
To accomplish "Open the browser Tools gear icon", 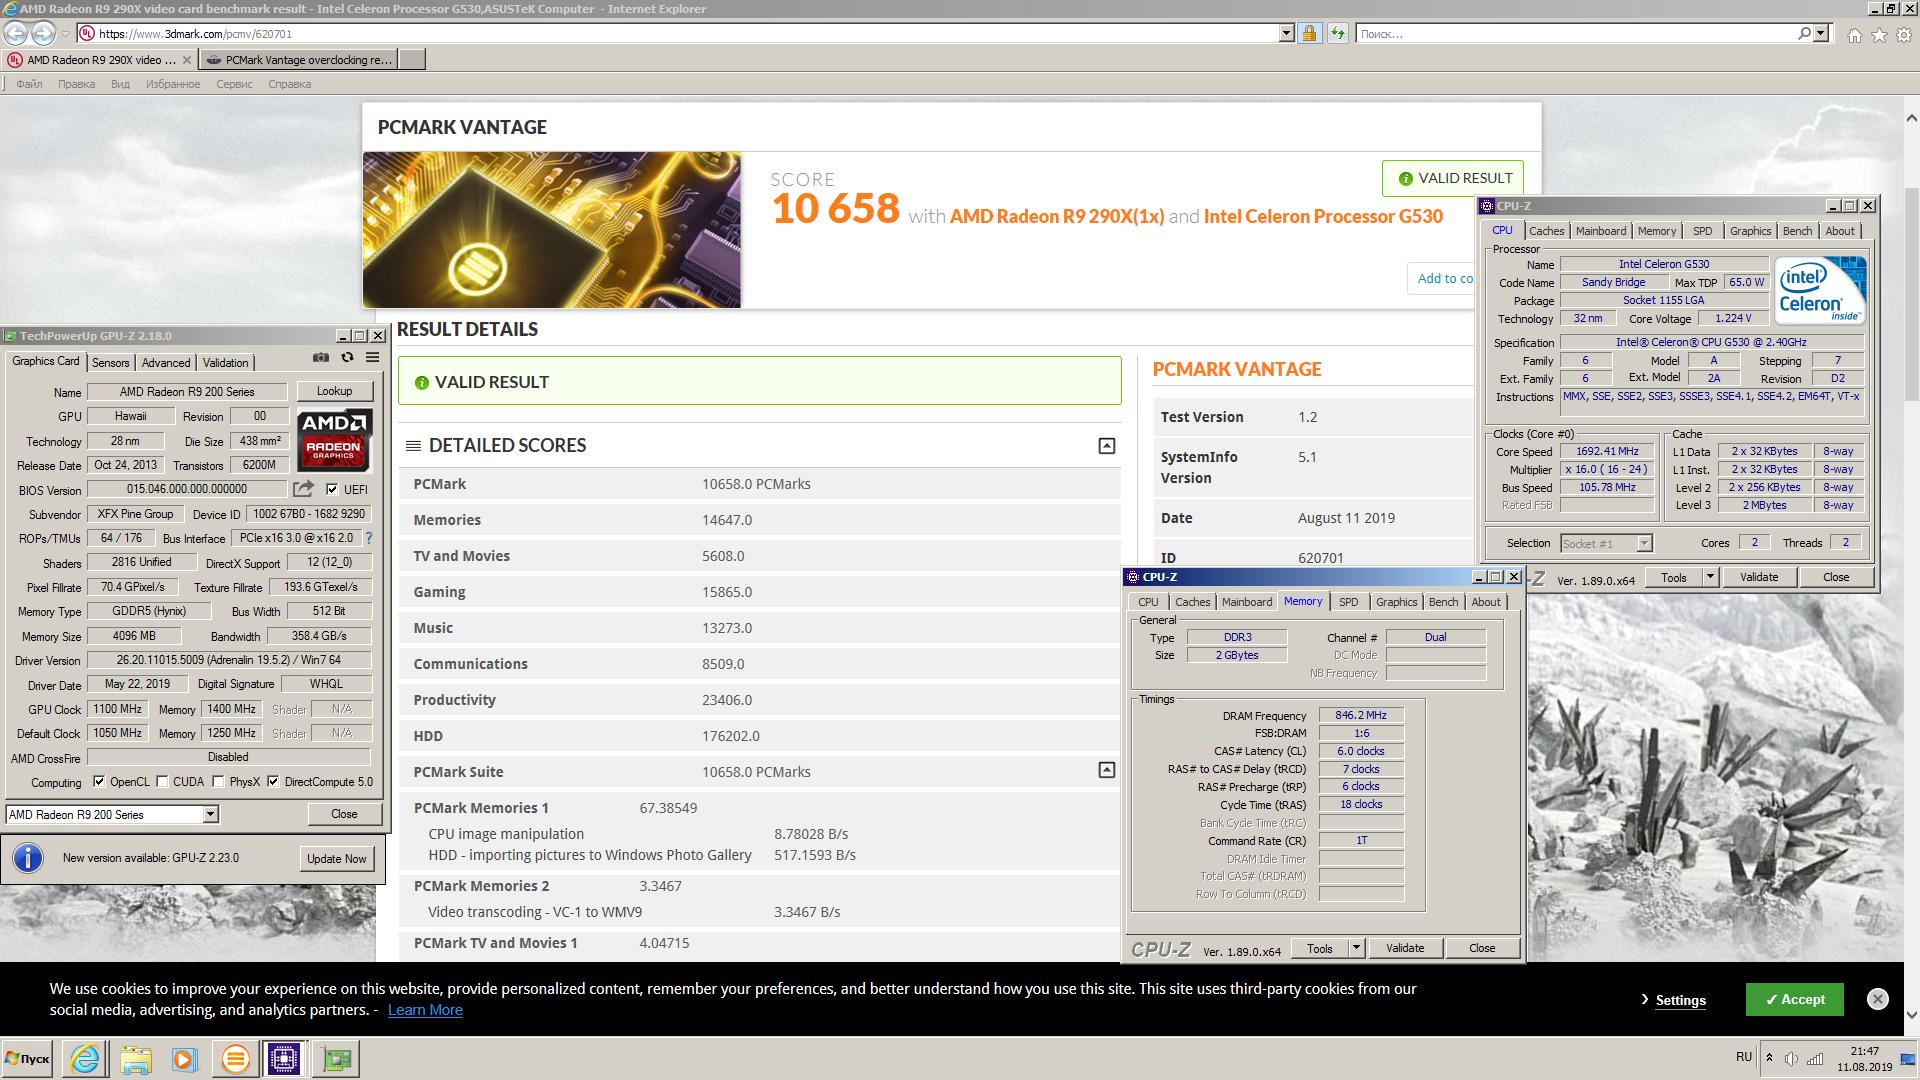I will [x=1904, y=35].
